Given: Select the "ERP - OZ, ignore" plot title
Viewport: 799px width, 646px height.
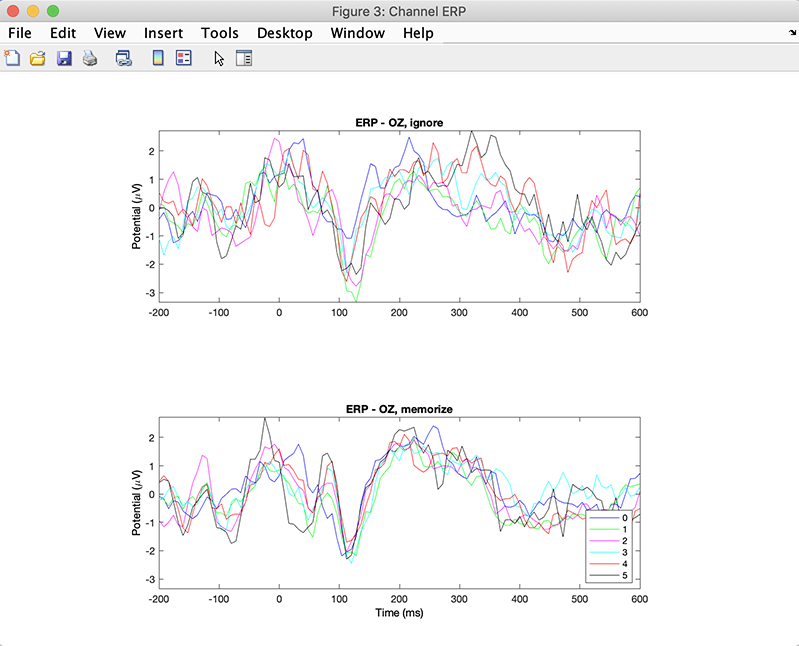Looking at the screenshot, I should coord(399,123).
